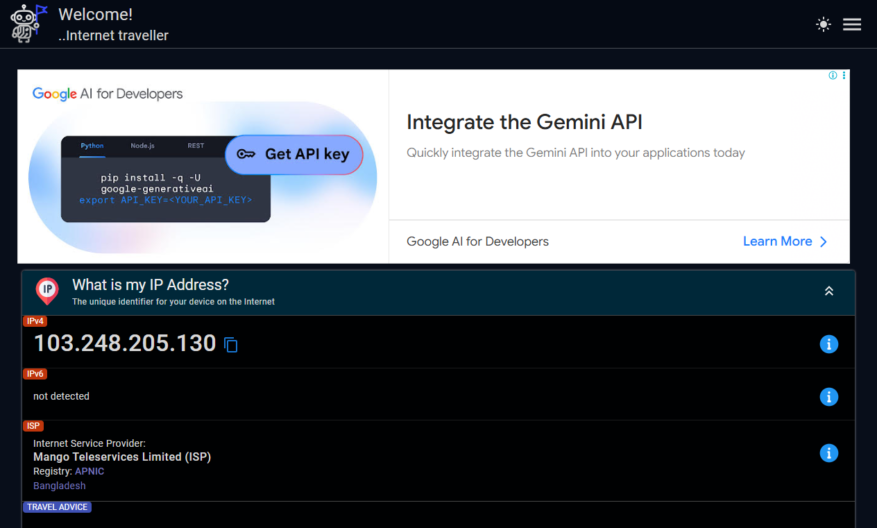Click the ISP label badge

coord(33,426)
